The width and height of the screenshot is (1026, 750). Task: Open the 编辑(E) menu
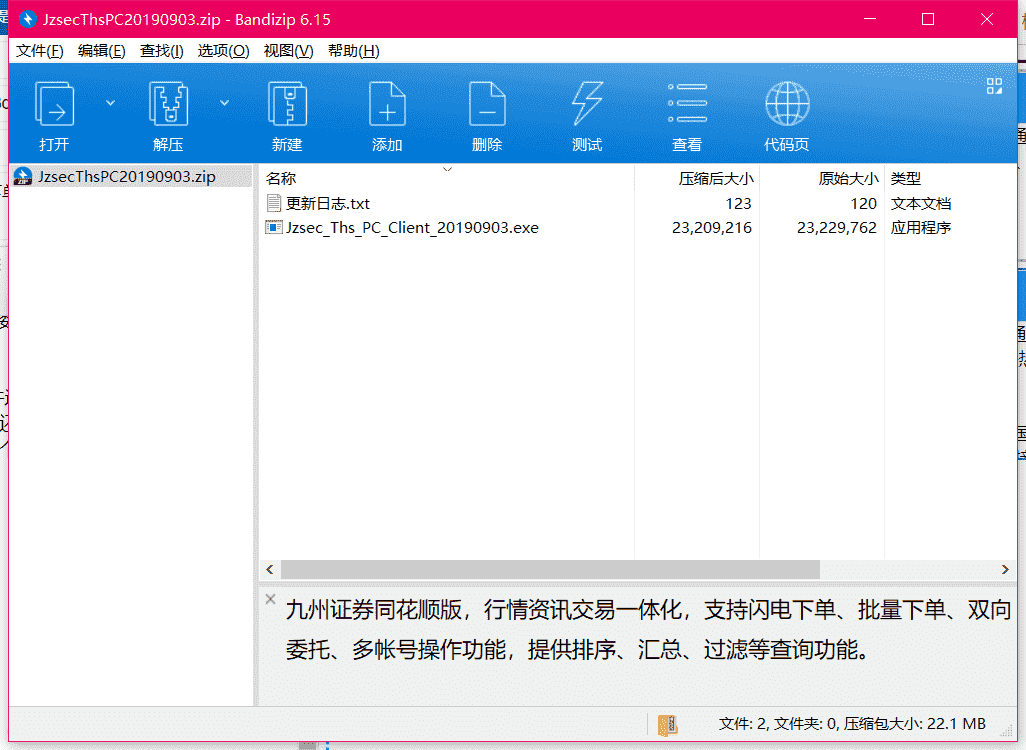click(101, 51)
